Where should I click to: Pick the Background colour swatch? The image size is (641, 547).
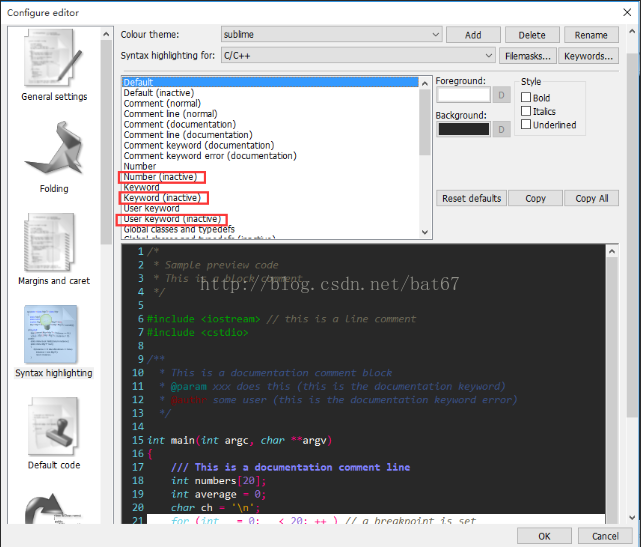pyautogui.click(x=463, y=129)
